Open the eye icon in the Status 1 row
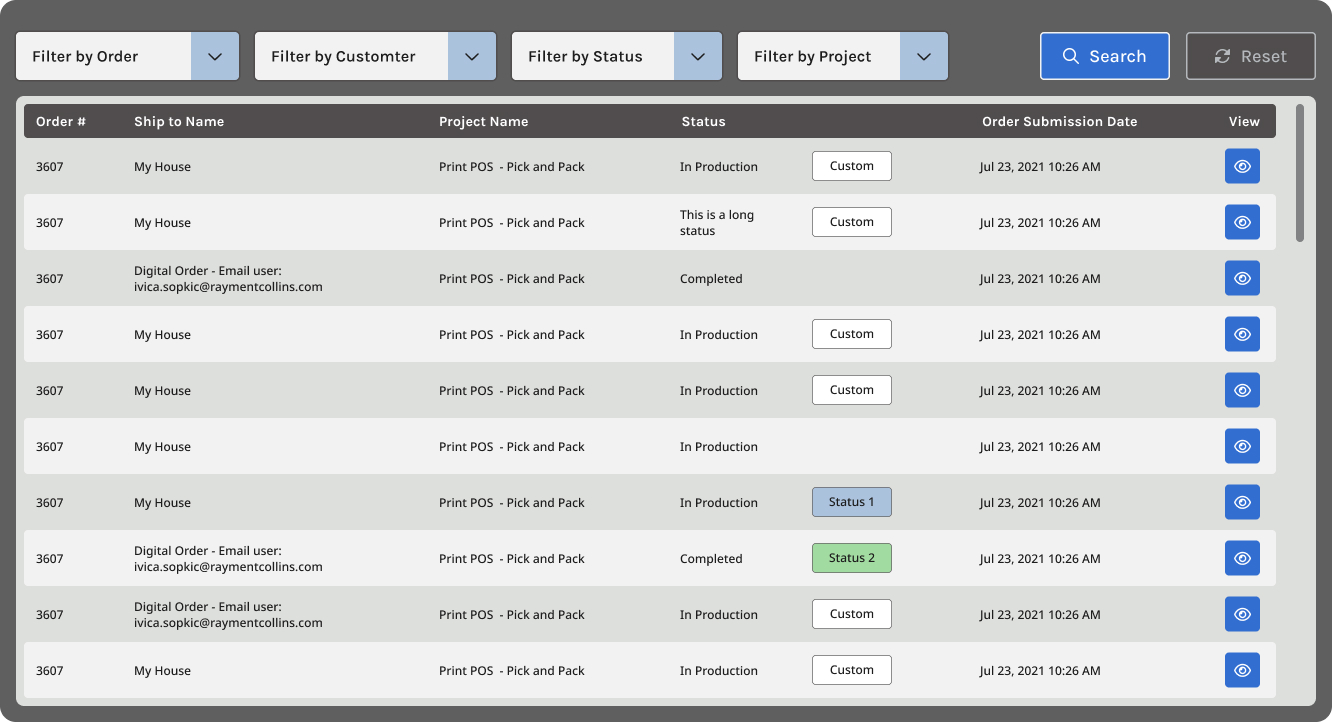 (1242, 502)
